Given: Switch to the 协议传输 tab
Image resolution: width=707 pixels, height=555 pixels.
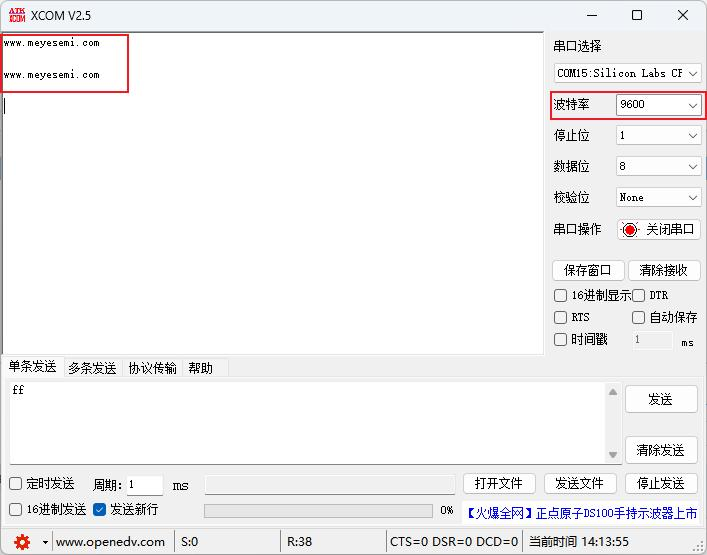Looking at the screenshot, I should (152, 368).
